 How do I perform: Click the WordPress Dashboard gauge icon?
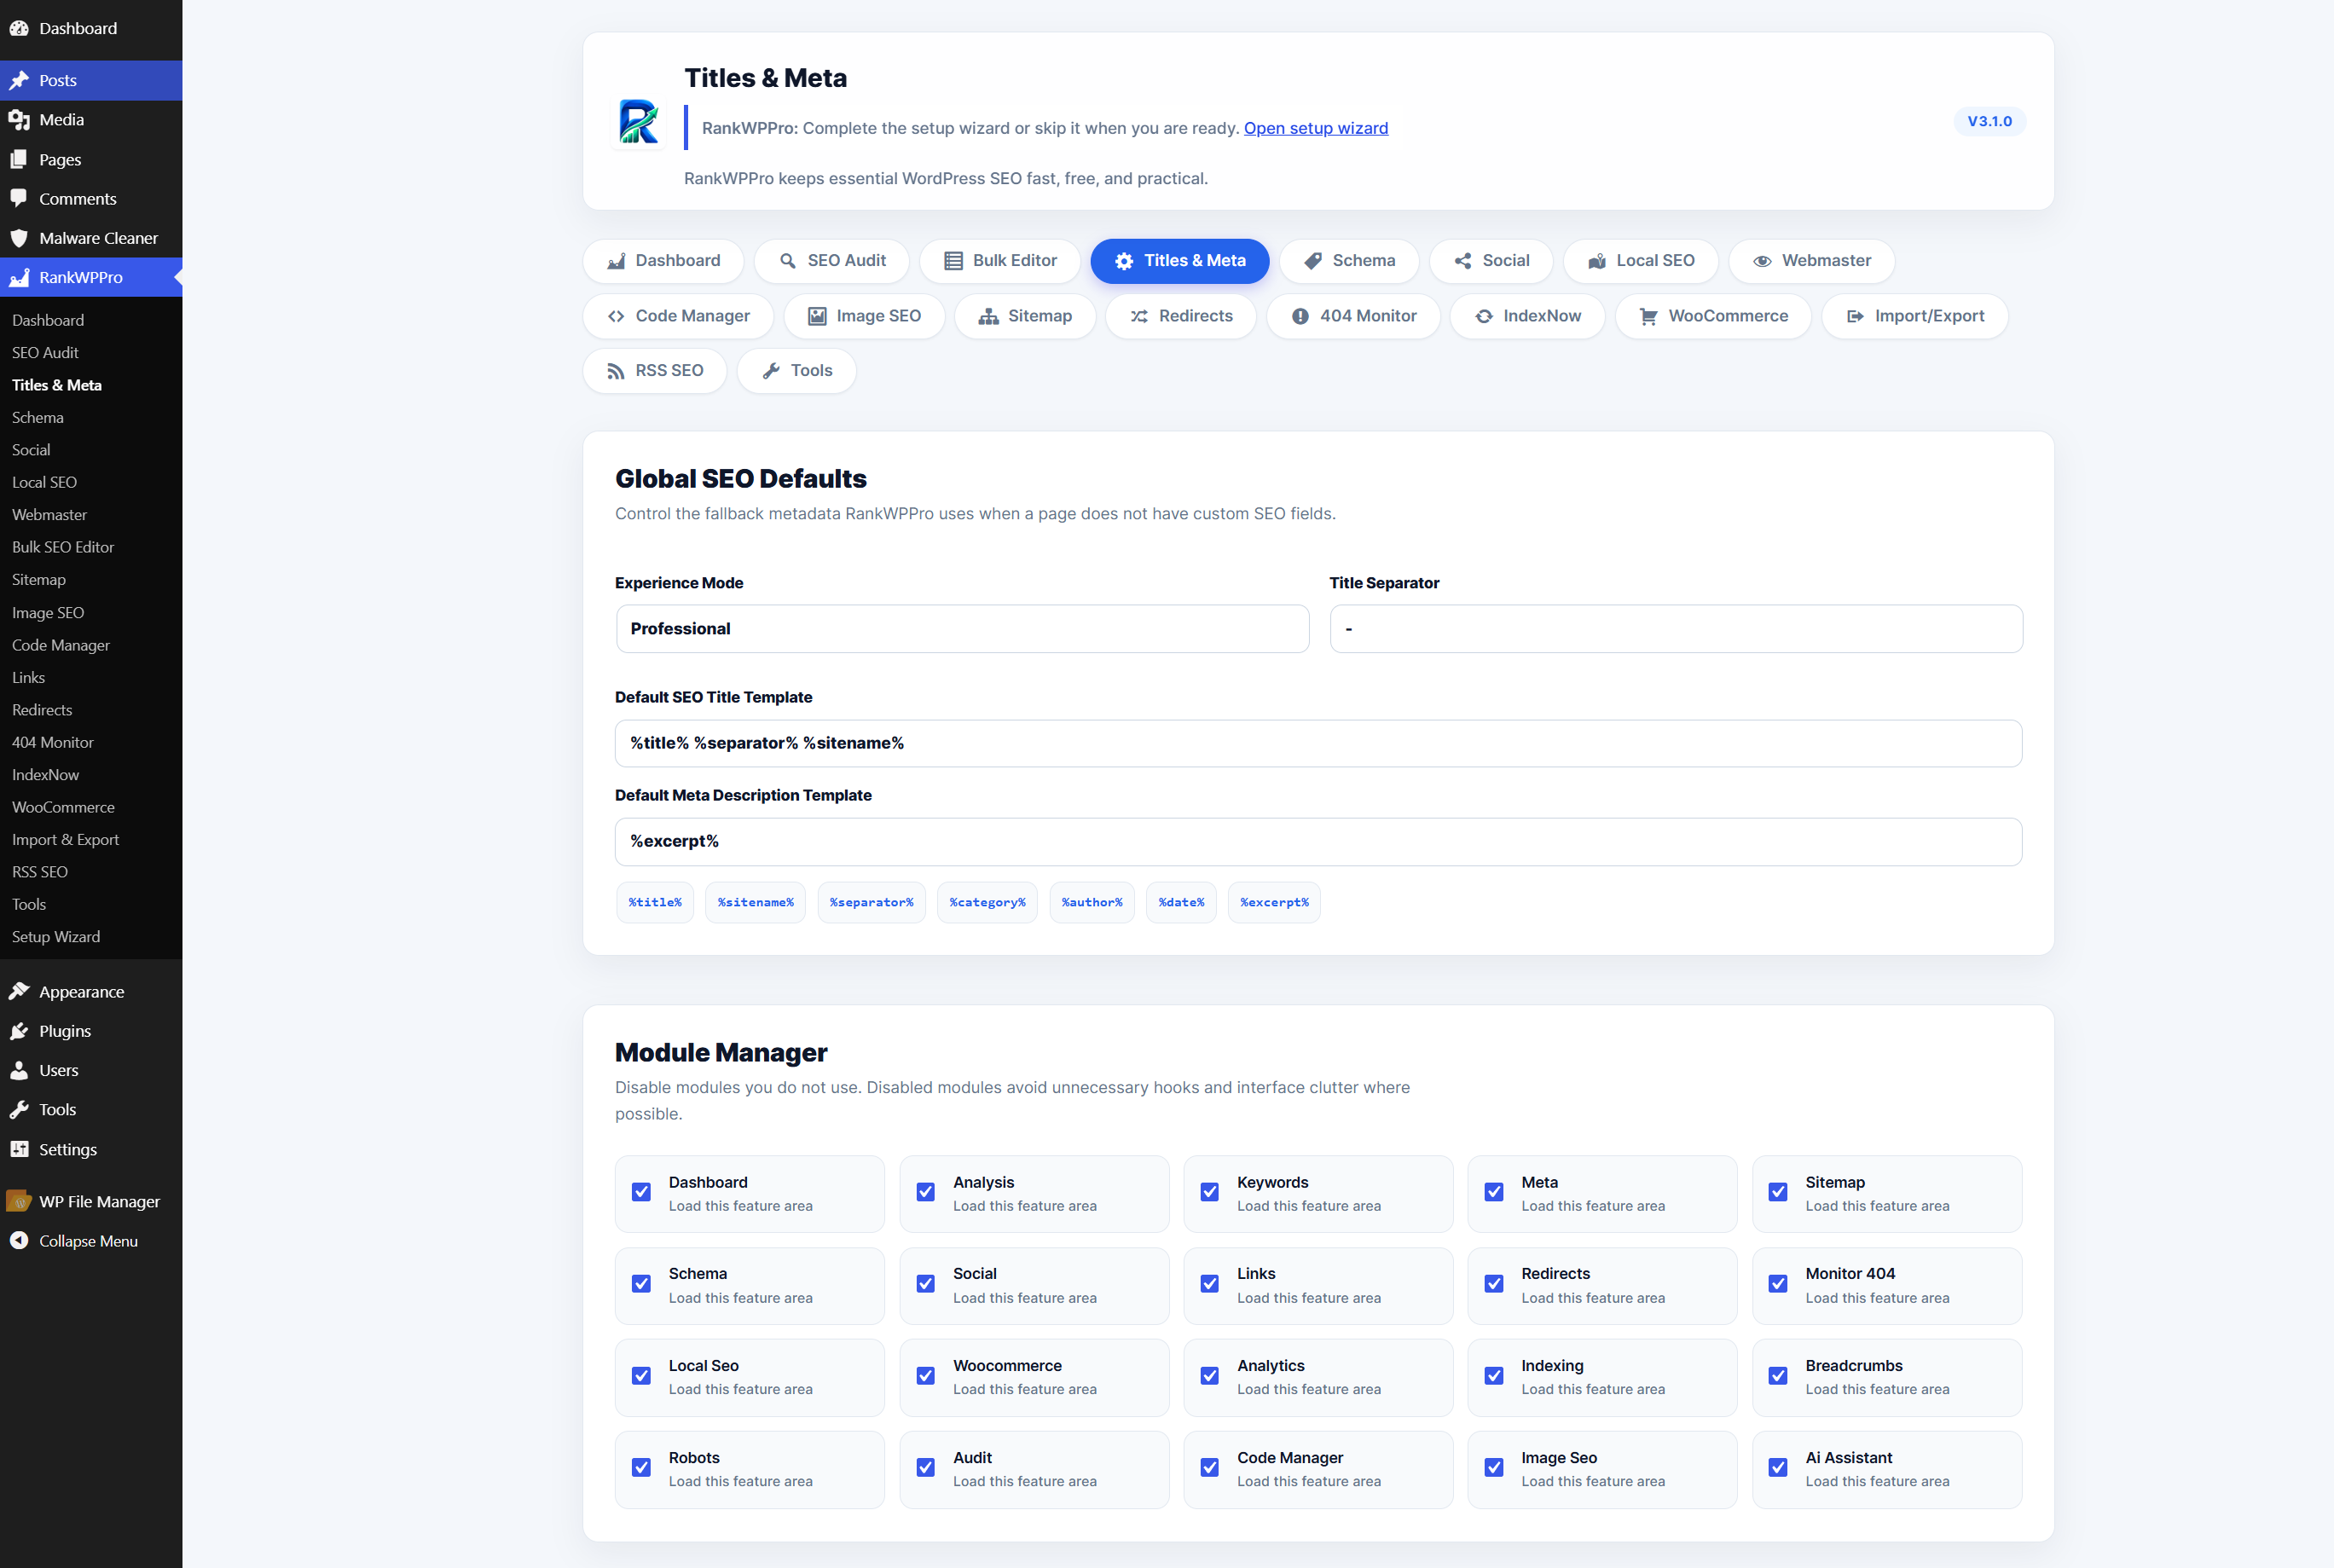pos(19,28)
